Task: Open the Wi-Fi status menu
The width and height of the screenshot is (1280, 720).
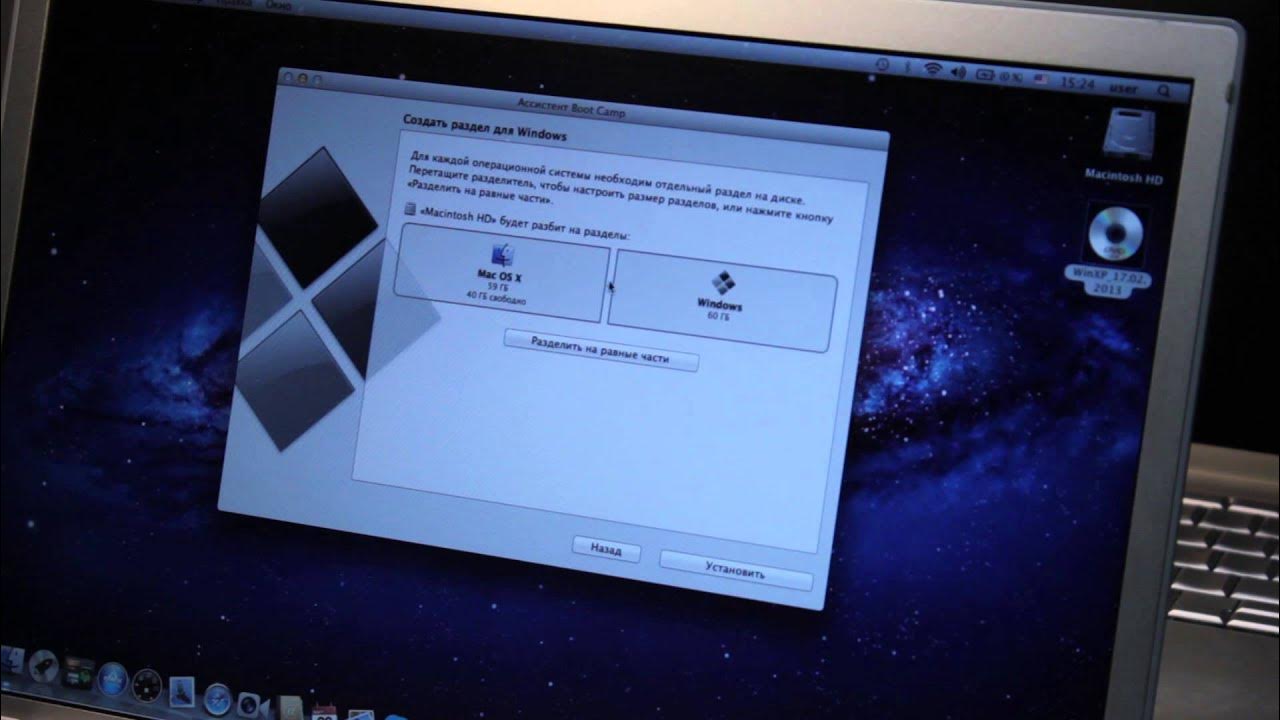Action: click(x=933, y=68)
